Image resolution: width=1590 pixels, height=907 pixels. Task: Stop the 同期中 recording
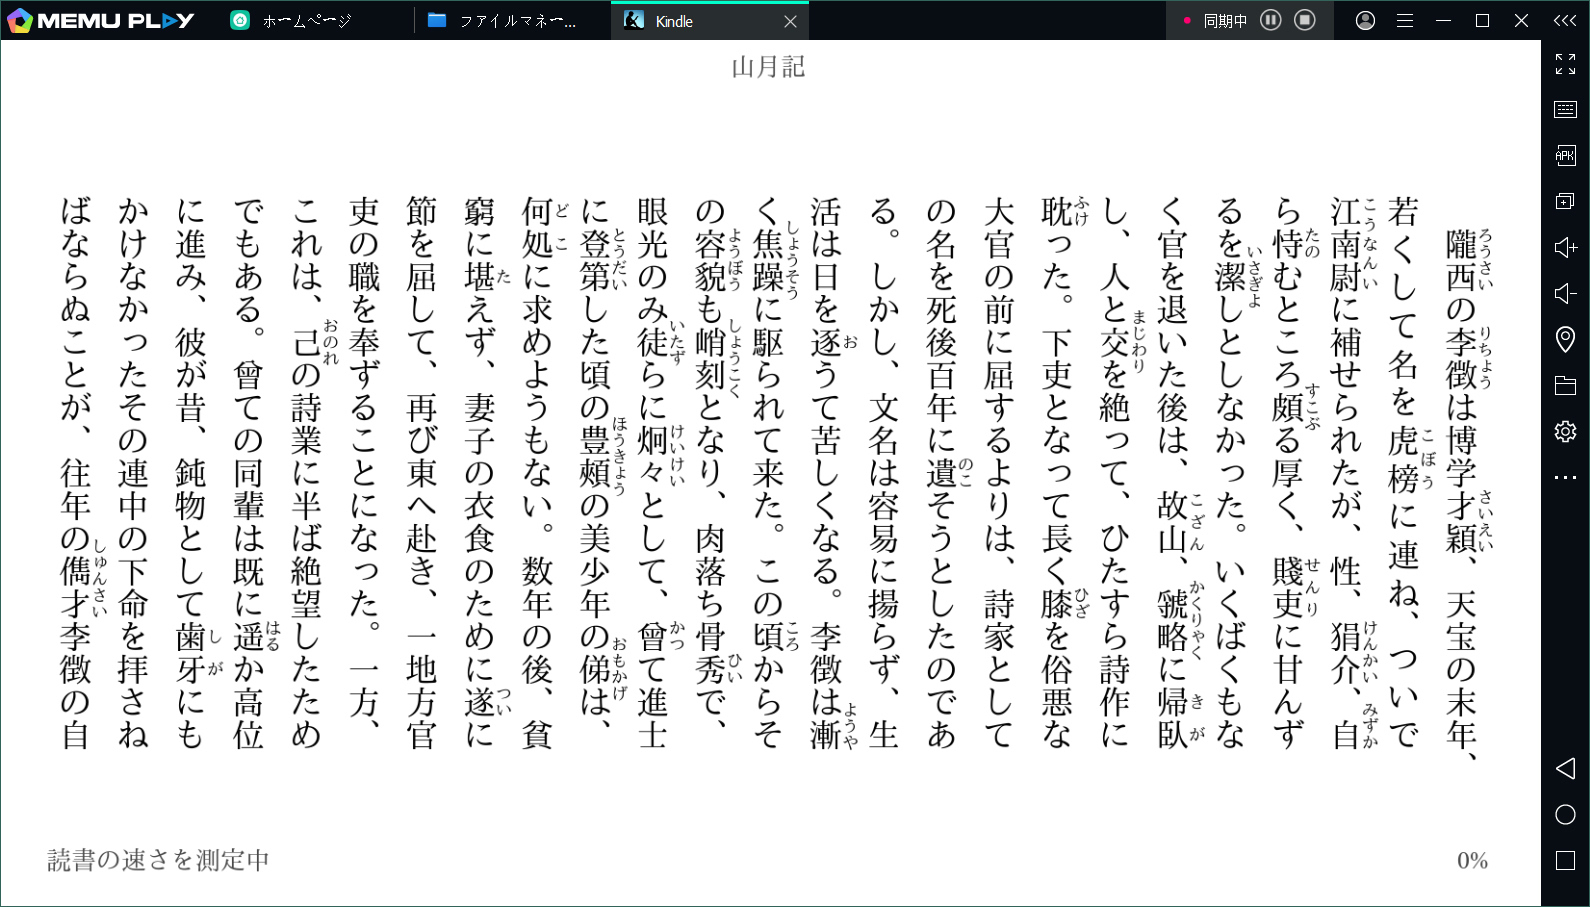coord(1305,20)
